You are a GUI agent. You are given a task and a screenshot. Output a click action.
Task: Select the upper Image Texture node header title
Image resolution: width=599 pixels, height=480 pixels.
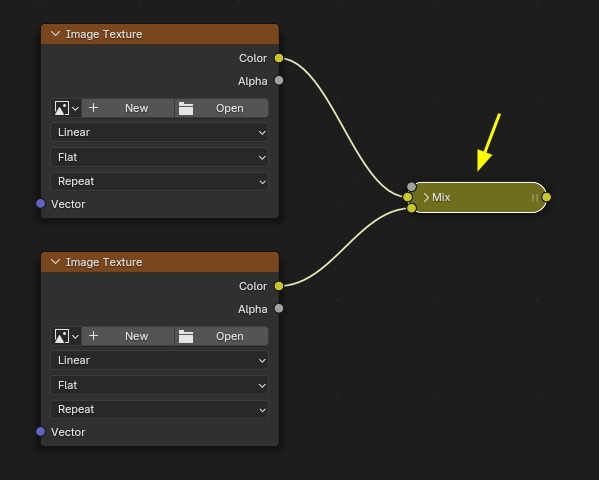[x=104, y=34]
